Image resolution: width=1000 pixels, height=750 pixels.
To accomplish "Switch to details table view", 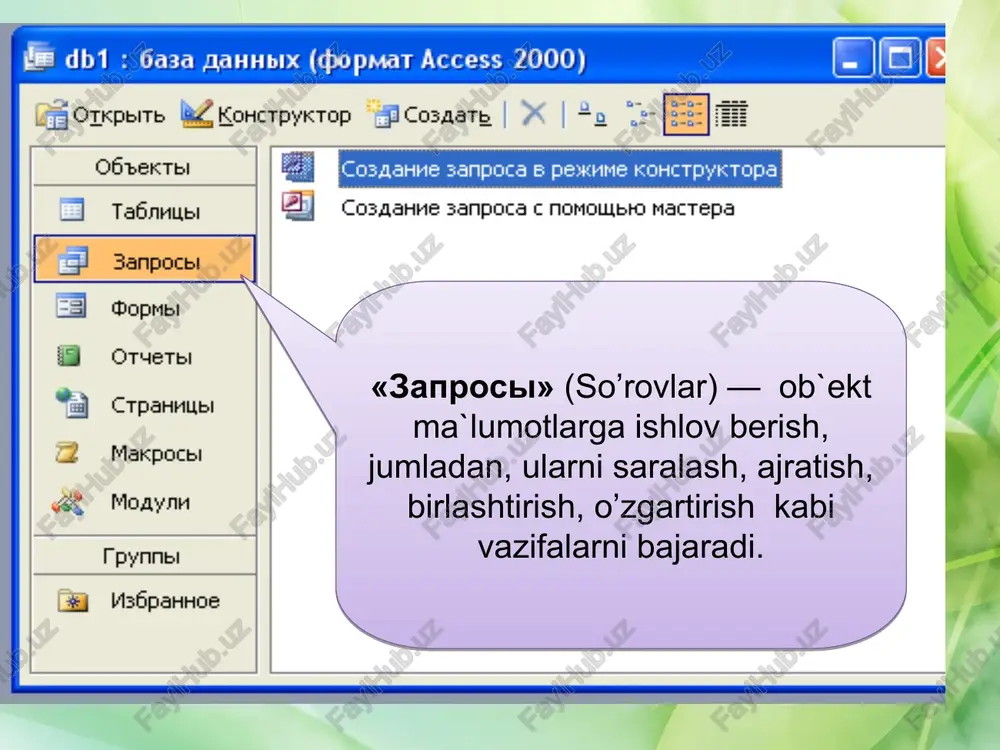I will [731, 114].
